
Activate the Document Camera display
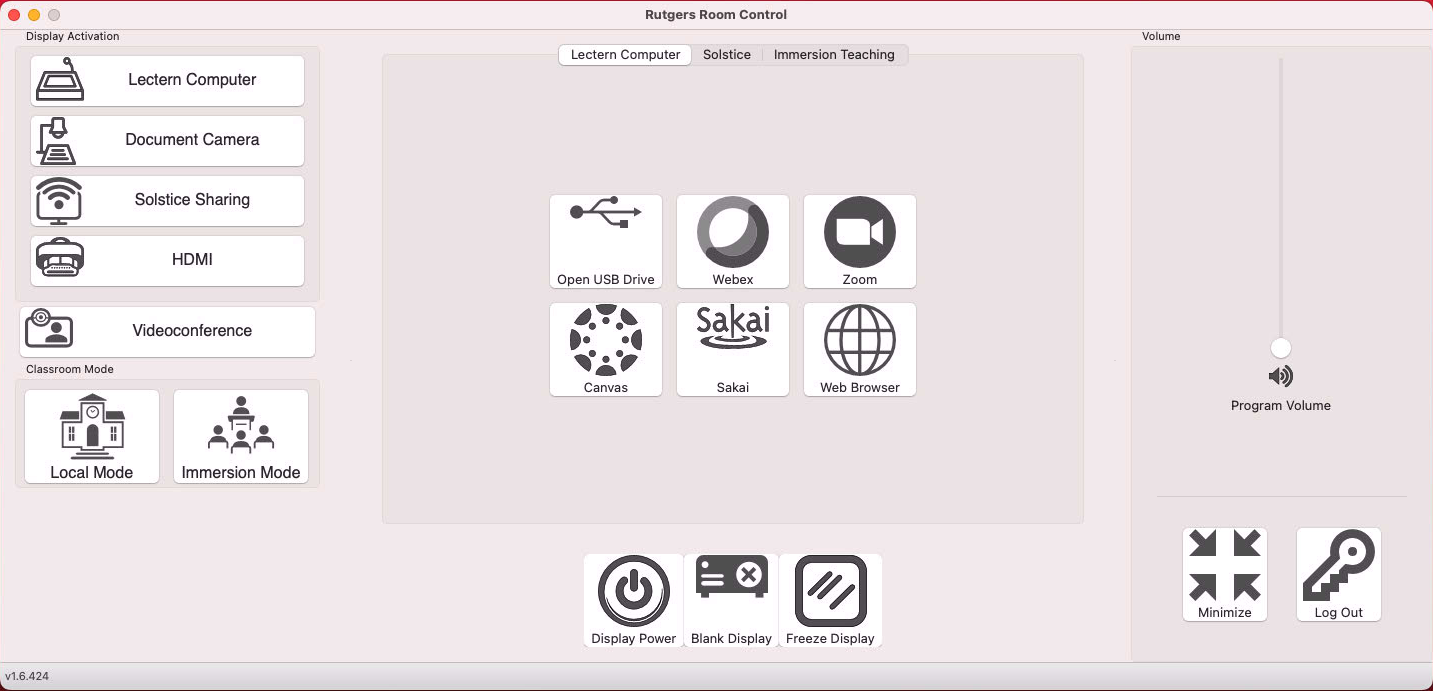coord(167,140)
